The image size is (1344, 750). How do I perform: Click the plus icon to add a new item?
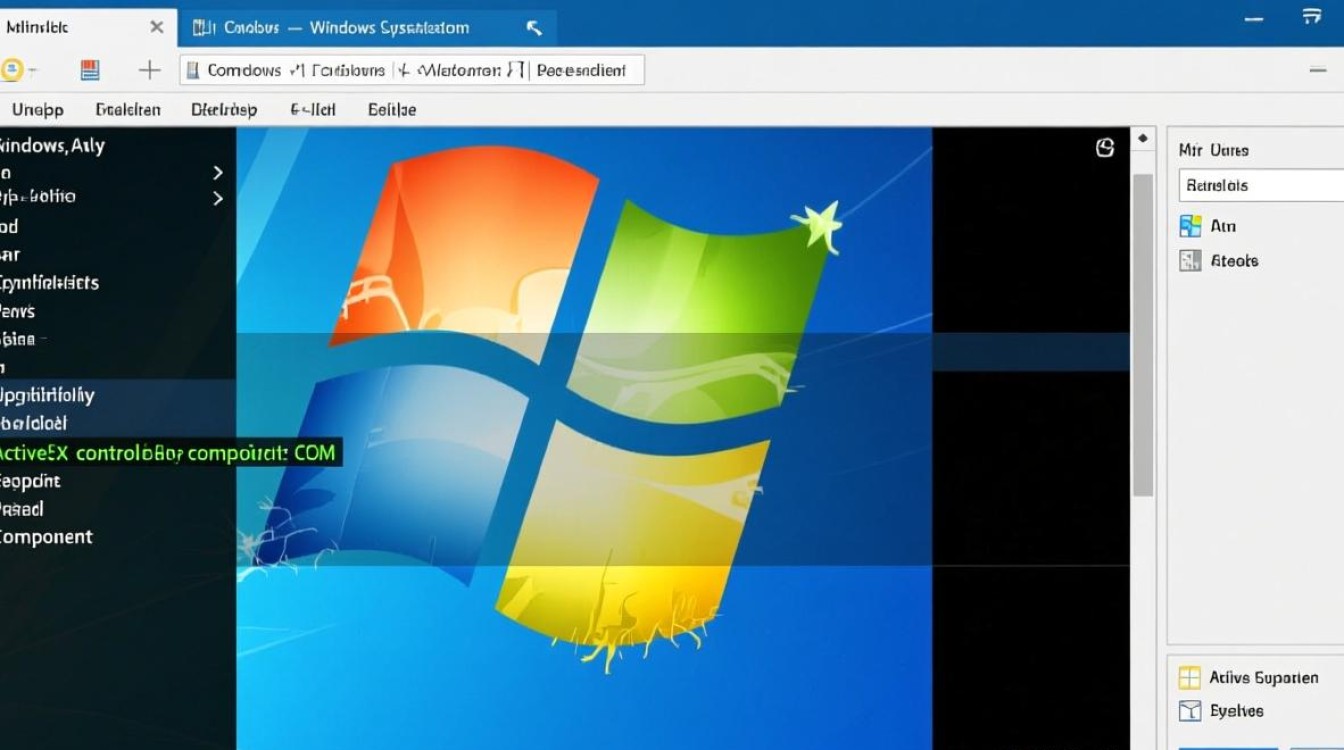coord(148,69)
